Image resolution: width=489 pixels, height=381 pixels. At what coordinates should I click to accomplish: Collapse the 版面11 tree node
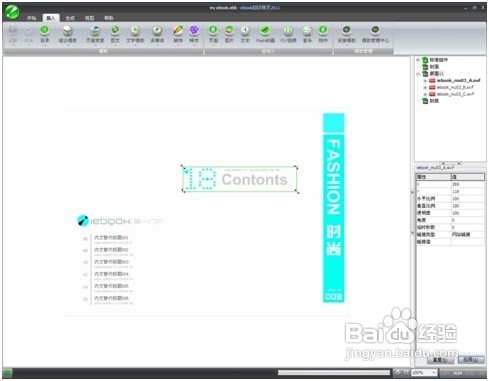tap(418, 74)
